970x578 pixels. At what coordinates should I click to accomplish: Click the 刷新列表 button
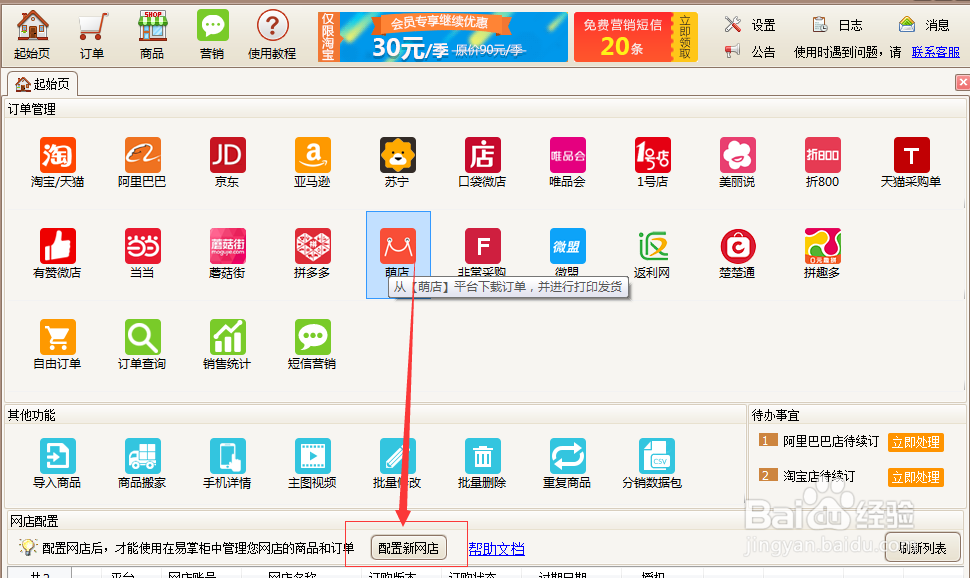click(922, 548)
